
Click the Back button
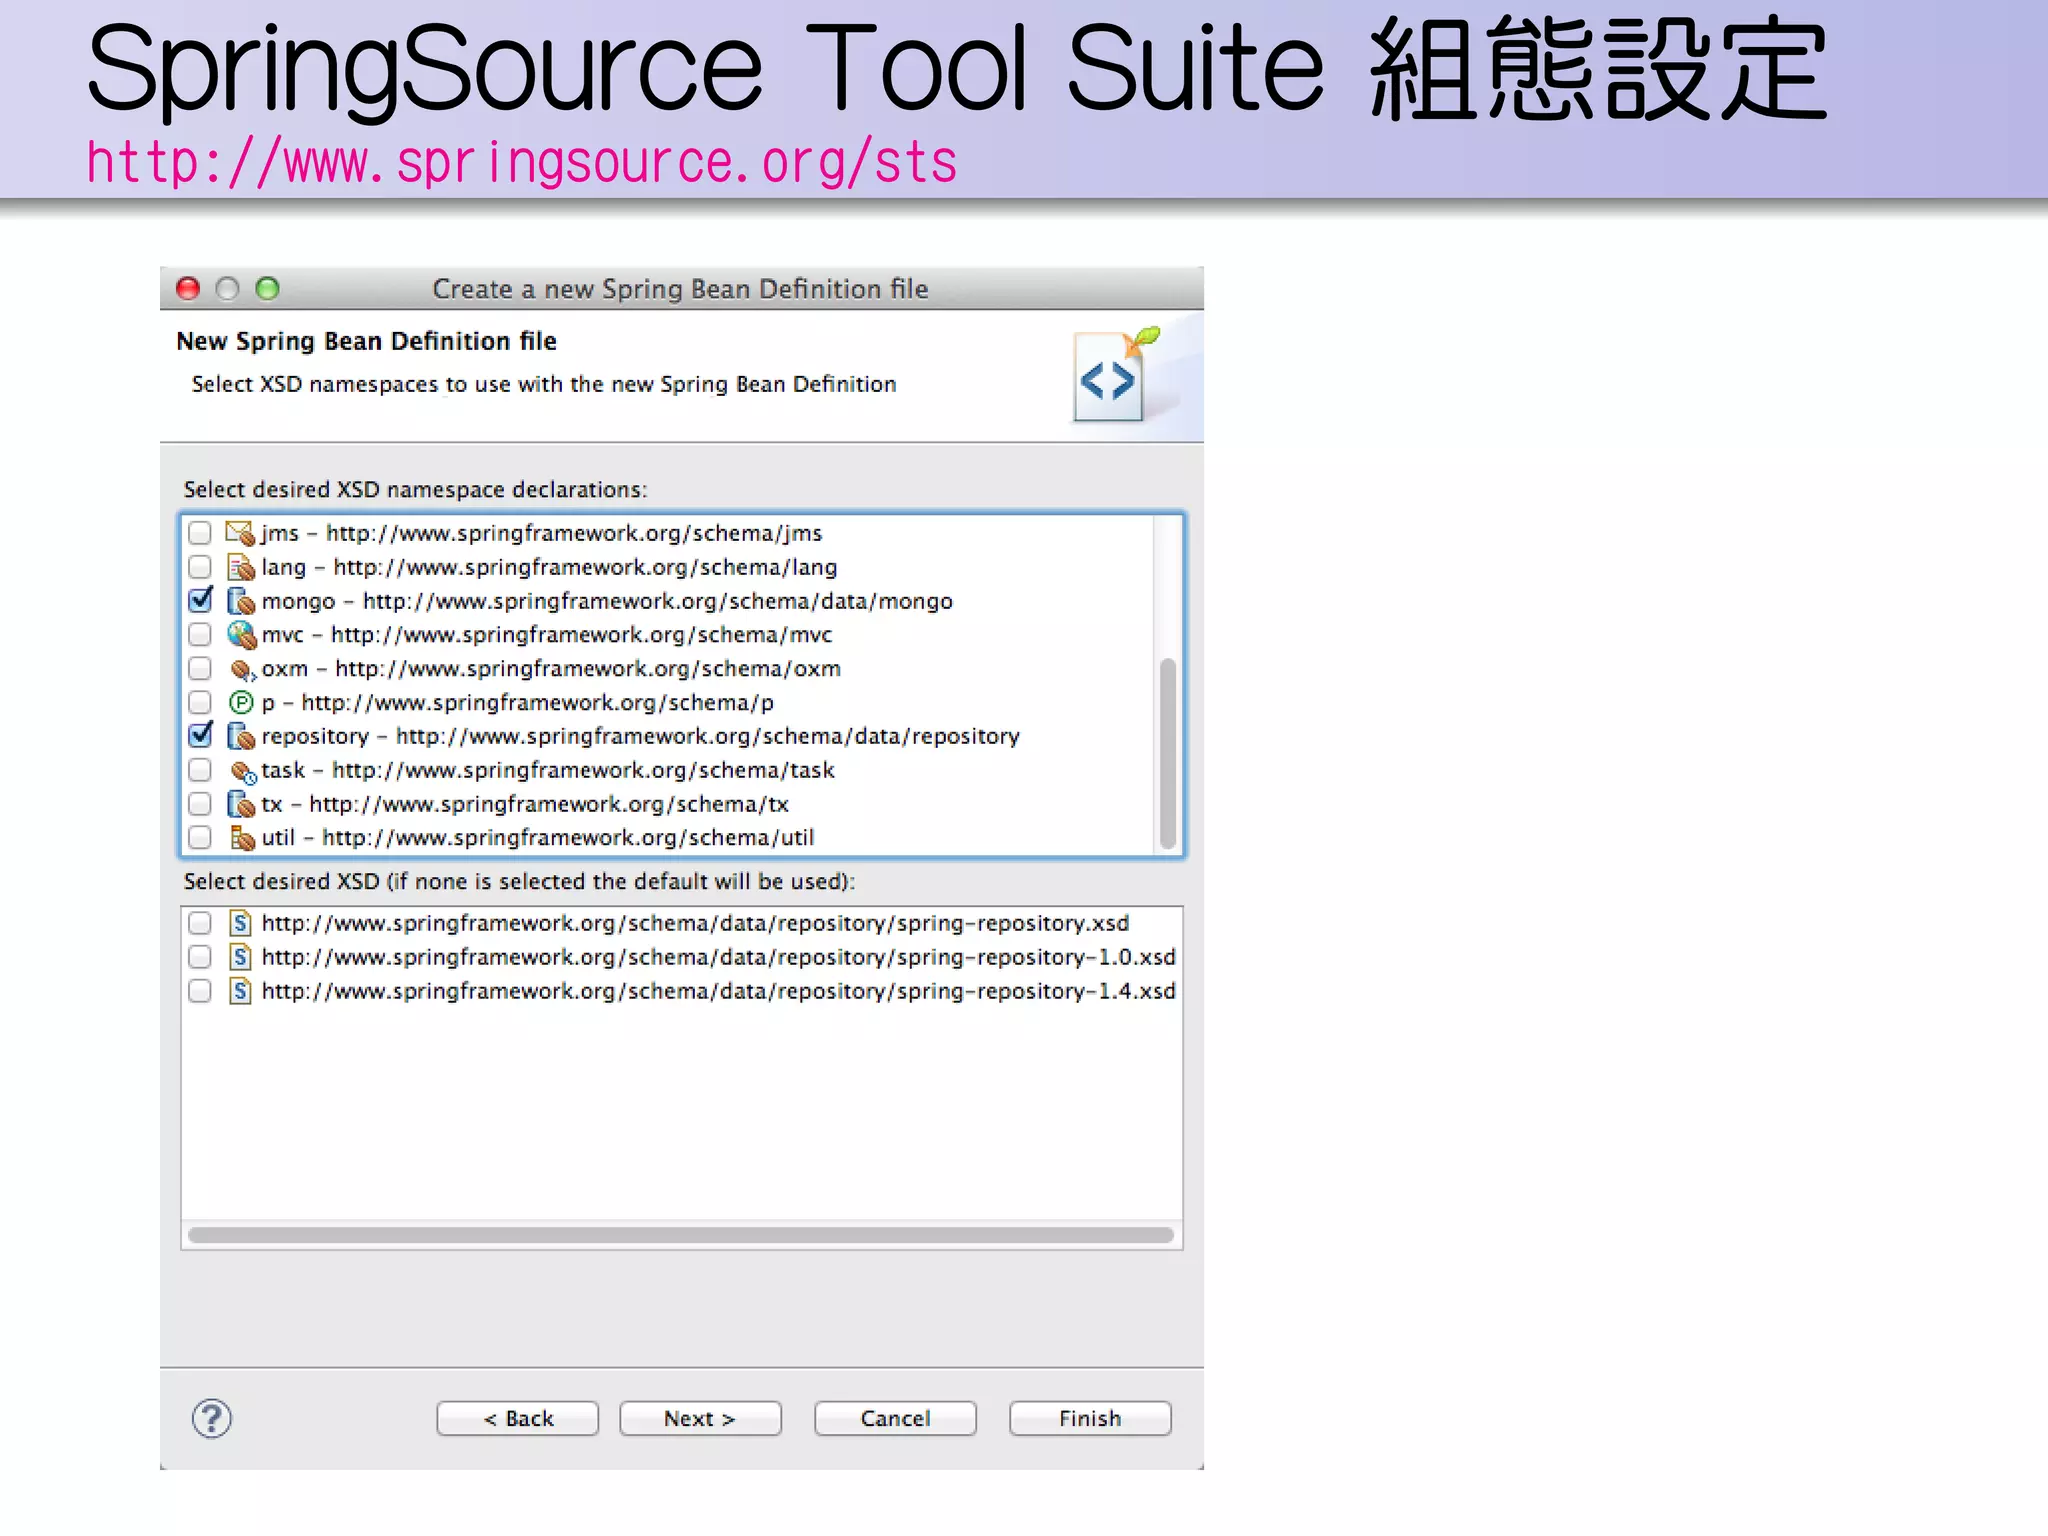click(x=517, y=1418)
